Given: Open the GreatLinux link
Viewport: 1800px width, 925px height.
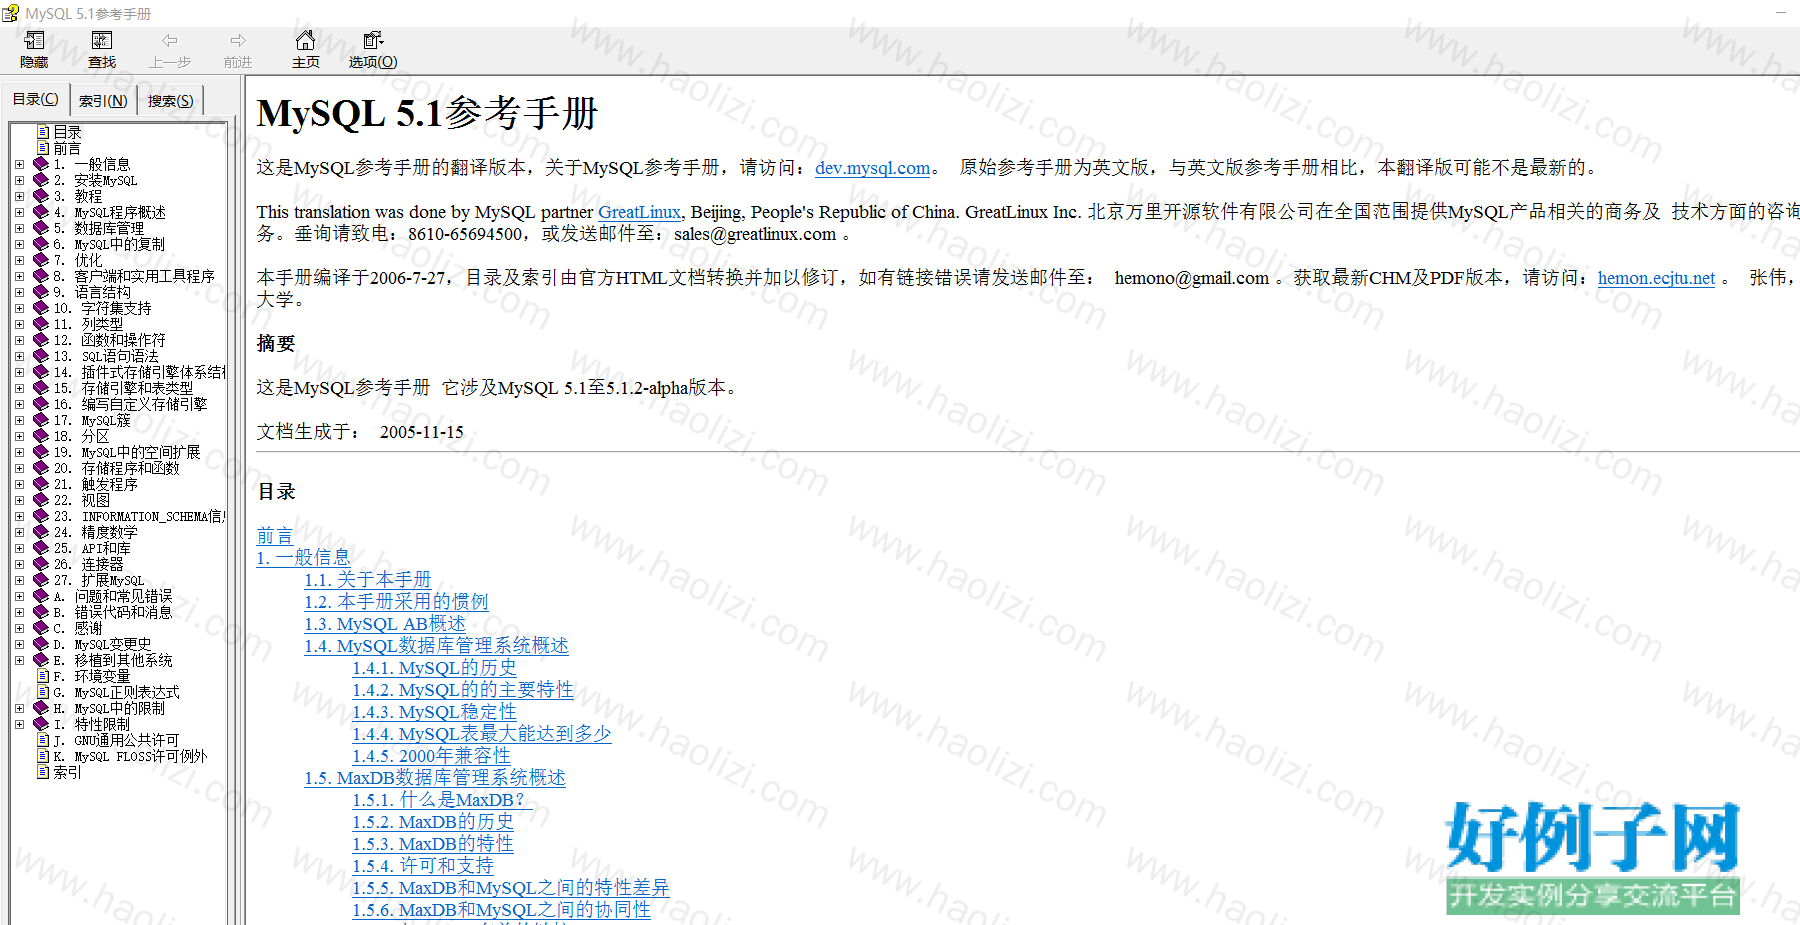Looking at the screenshot, I should [x=639, y=212].
